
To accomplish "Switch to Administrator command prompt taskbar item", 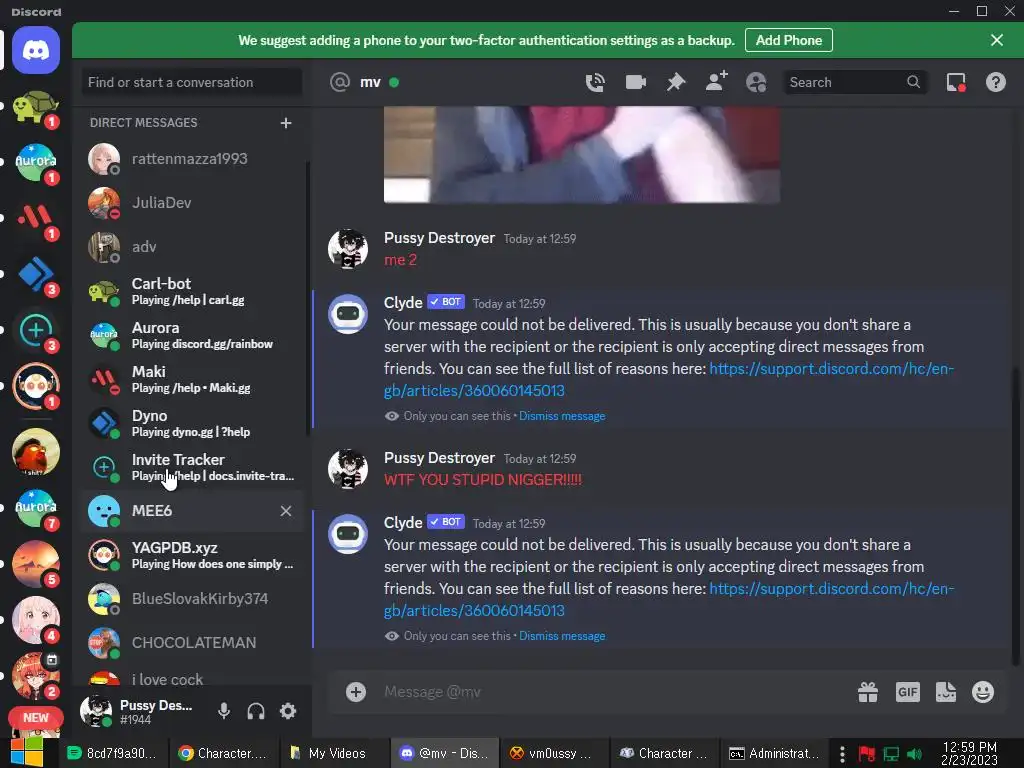I will point(775,753).
